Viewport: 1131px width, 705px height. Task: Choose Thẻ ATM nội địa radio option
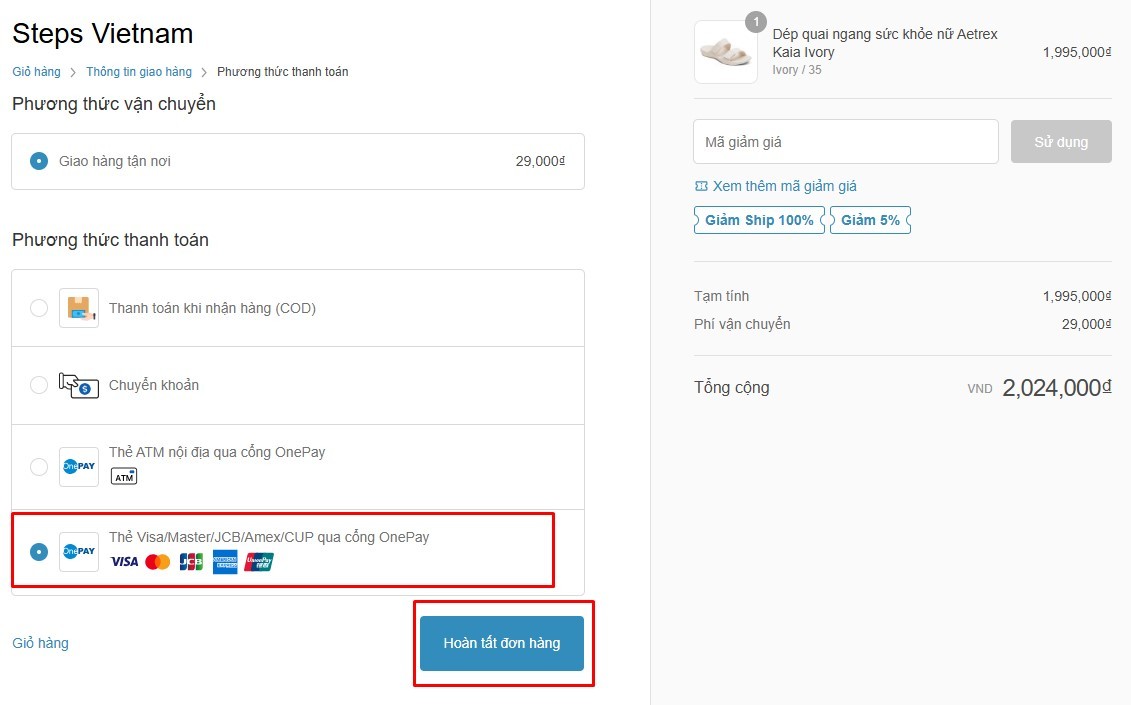39,467
